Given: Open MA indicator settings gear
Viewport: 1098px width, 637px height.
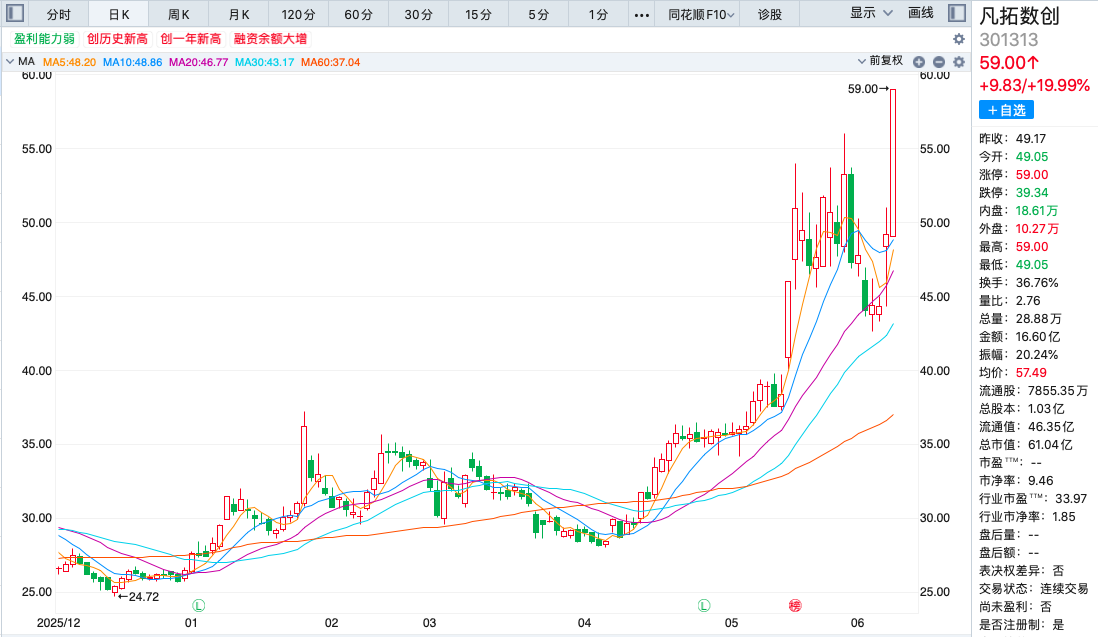Looking at the screenshot, I should (959, 62).
